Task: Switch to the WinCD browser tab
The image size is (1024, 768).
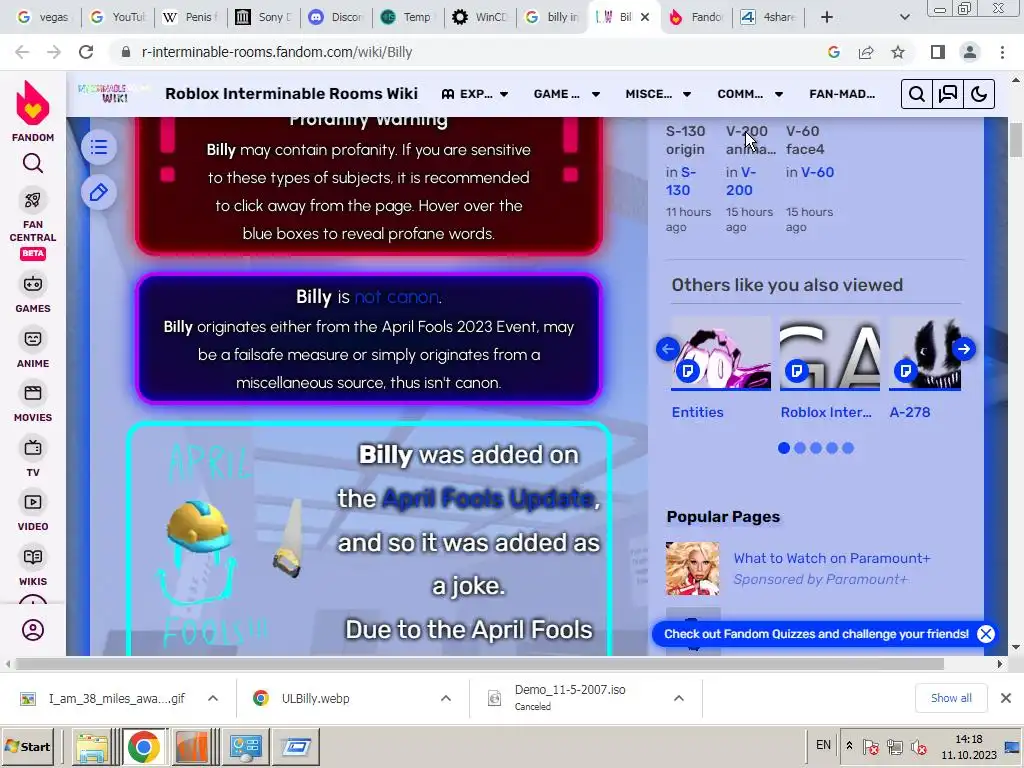Action: point(480,17)
